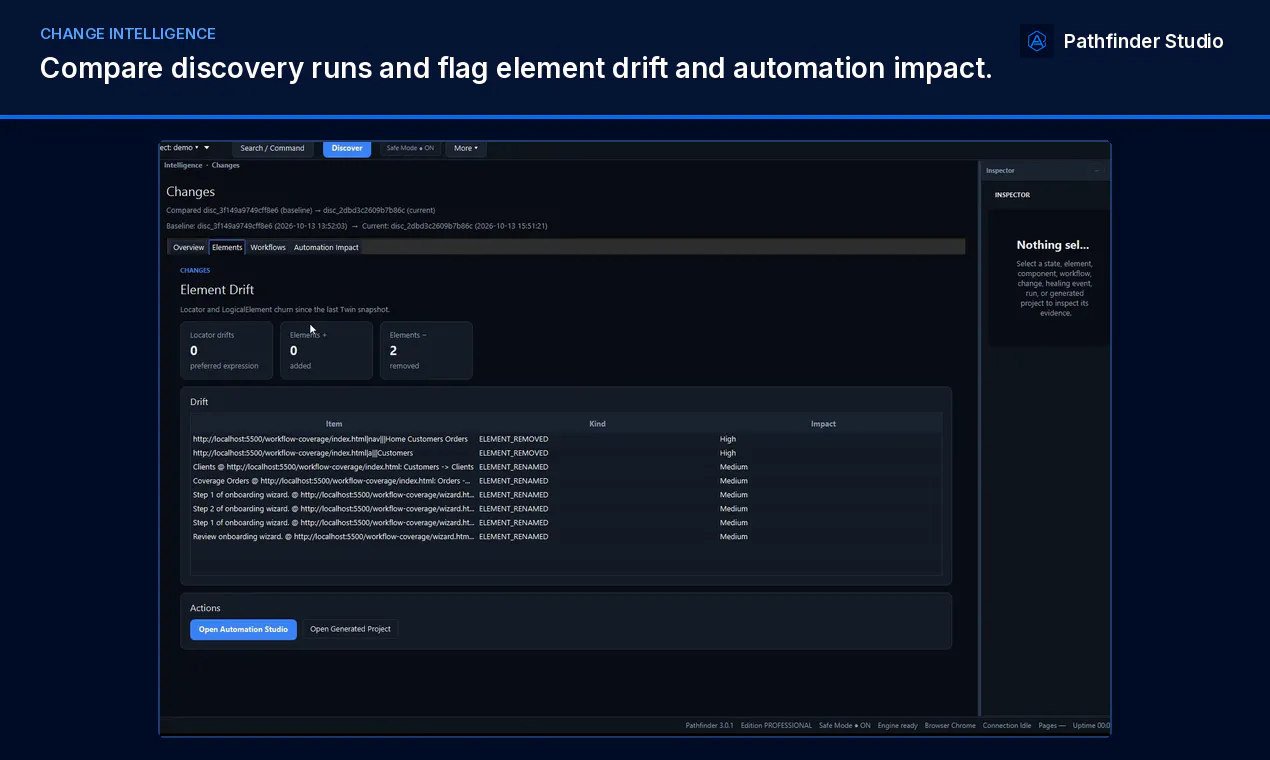Click Edition PROFESSIONAL in the status bar
The width and height of the screenshot is (1270, 760).
click(x=776, y=726)
